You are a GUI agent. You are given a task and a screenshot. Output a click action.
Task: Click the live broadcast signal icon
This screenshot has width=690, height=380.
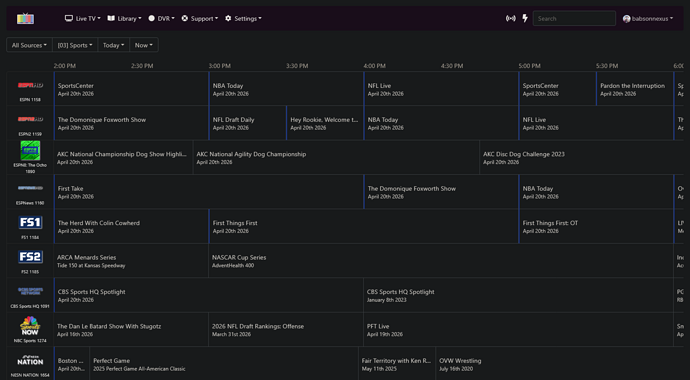510,18
